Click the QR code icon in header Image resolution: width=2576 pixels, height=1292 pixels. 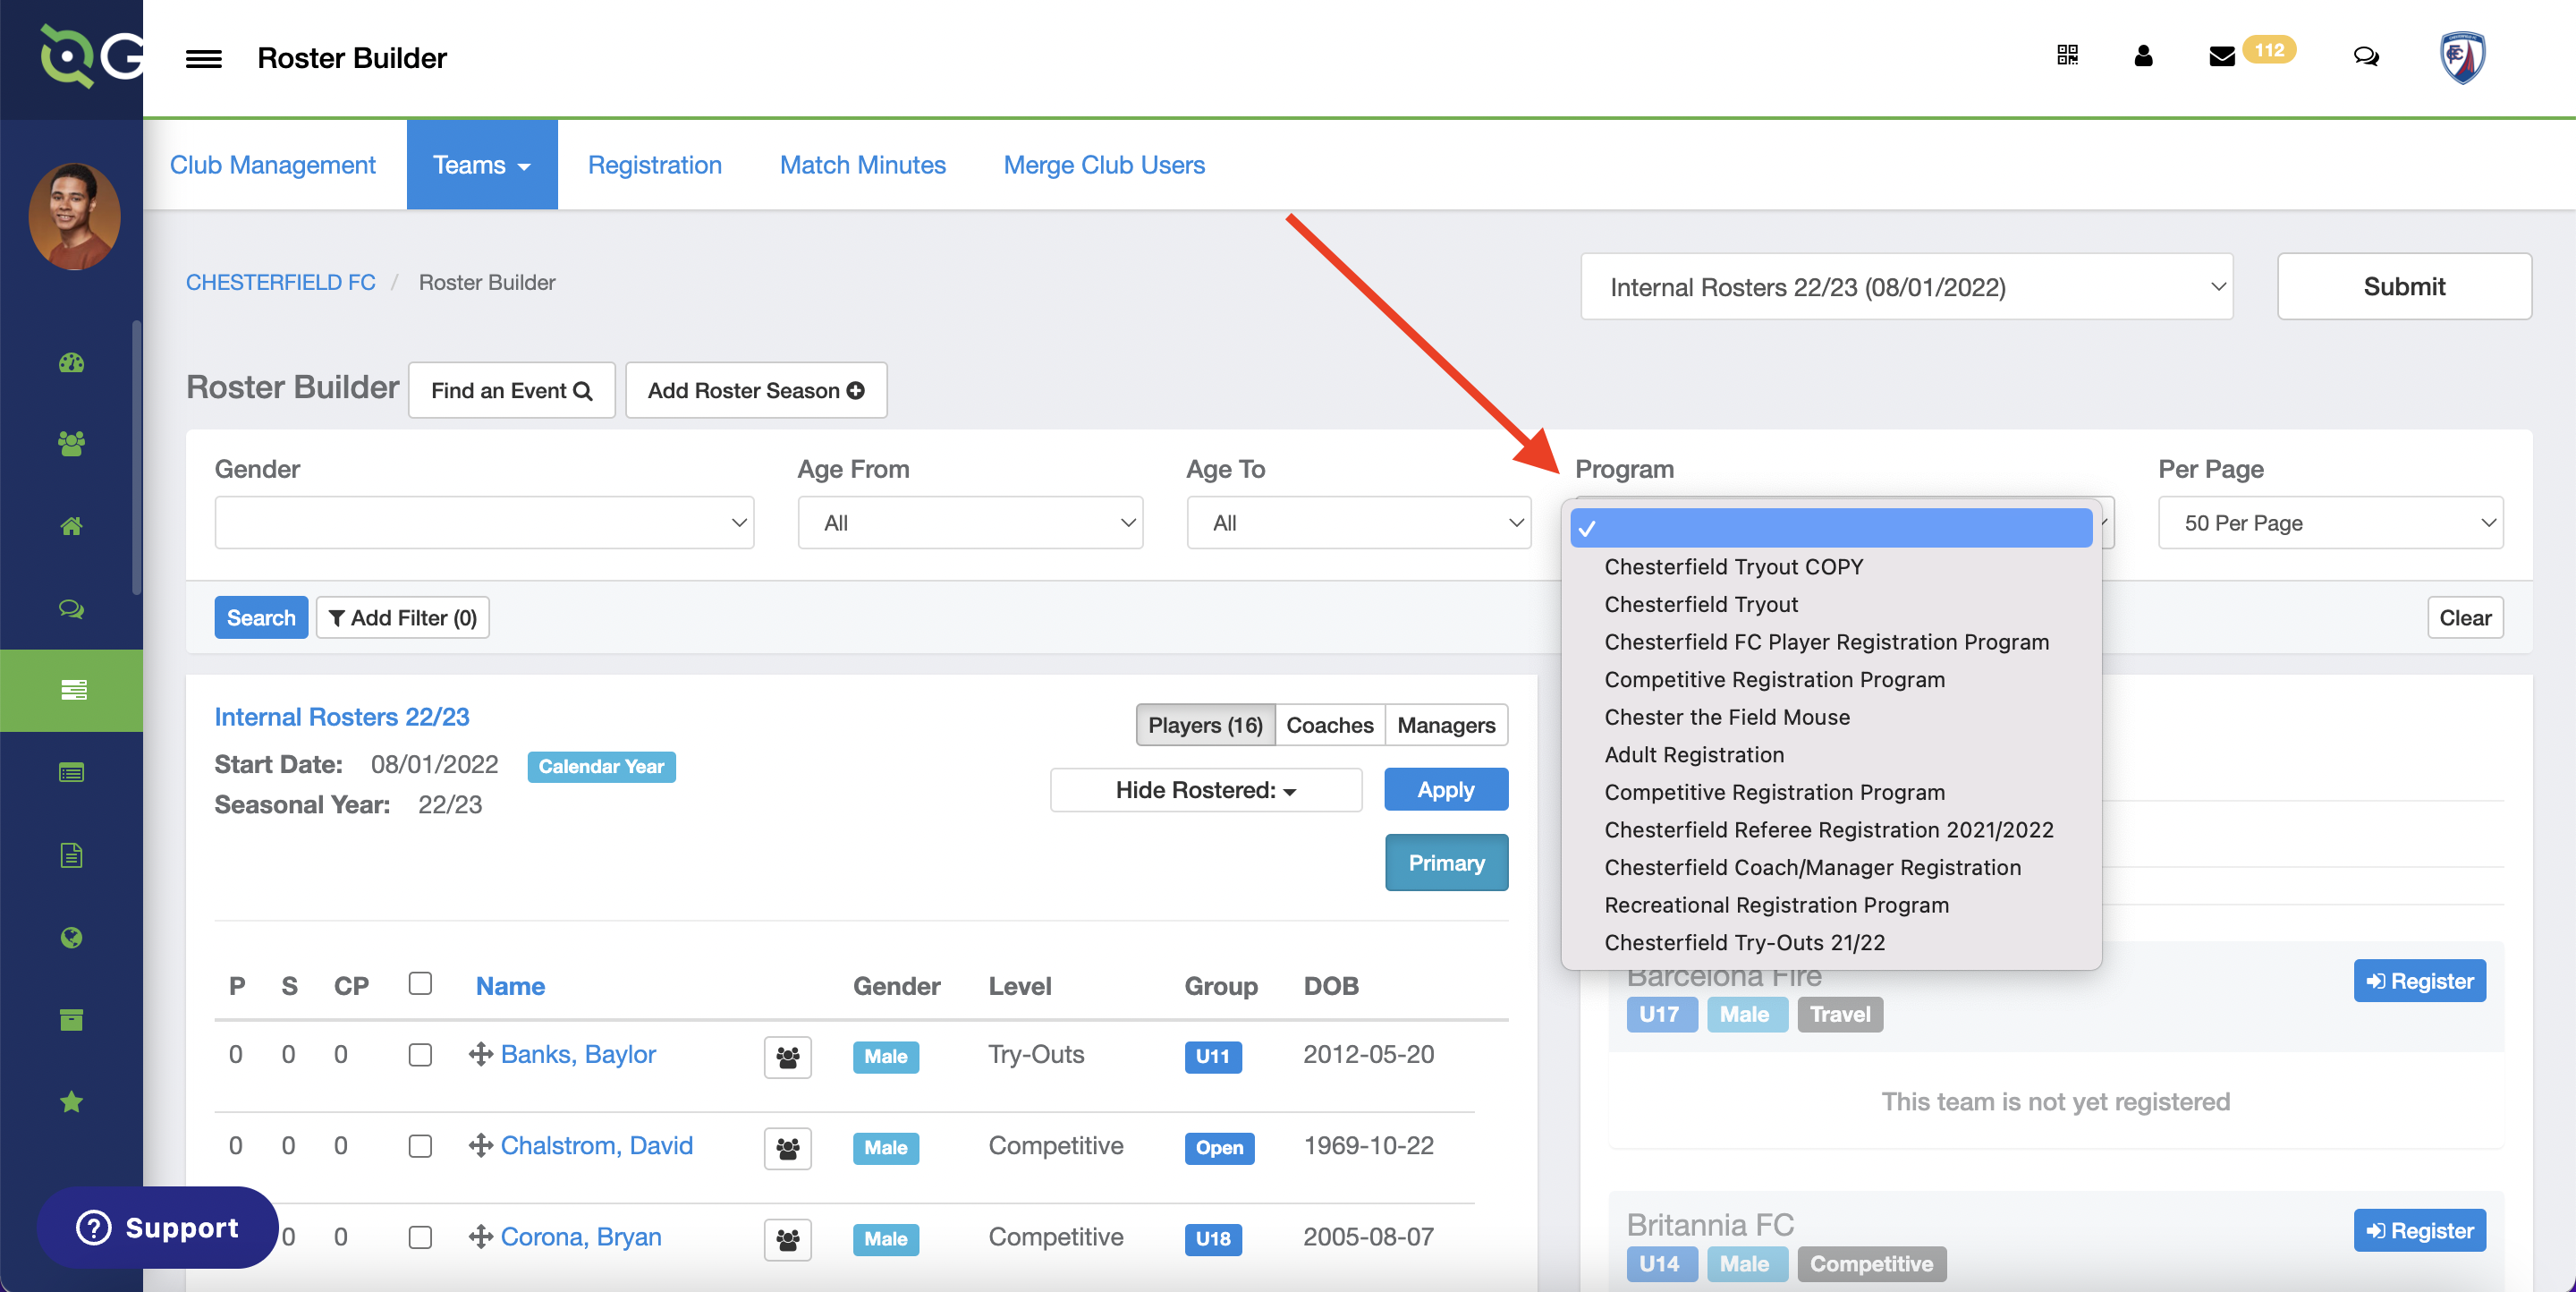point(2067,56)
